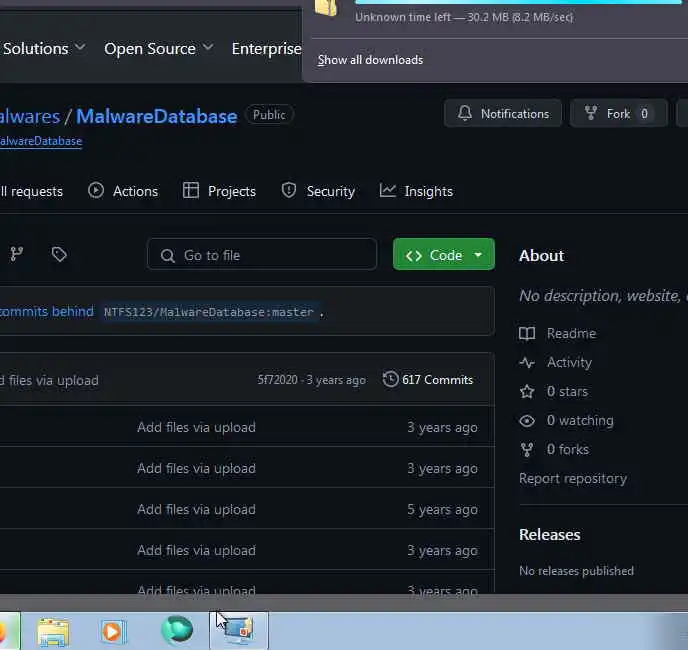Viewport: 688px width, 650px height.
Task: Click the Notifications bell icon
Action: [x=465, y=113]
